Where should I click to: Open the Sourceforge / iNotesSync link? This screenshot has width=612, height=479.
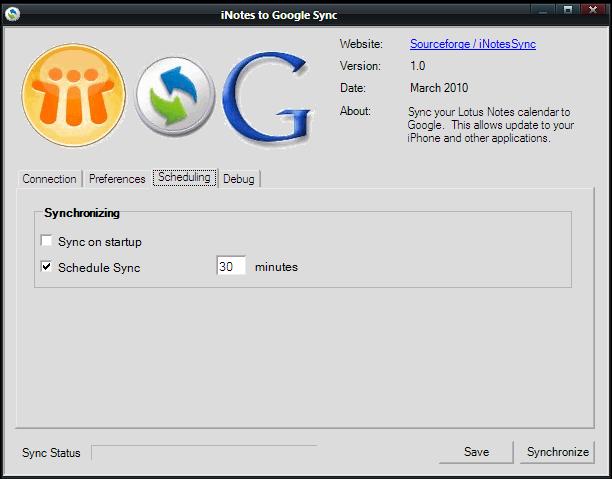tap(473, 44)
